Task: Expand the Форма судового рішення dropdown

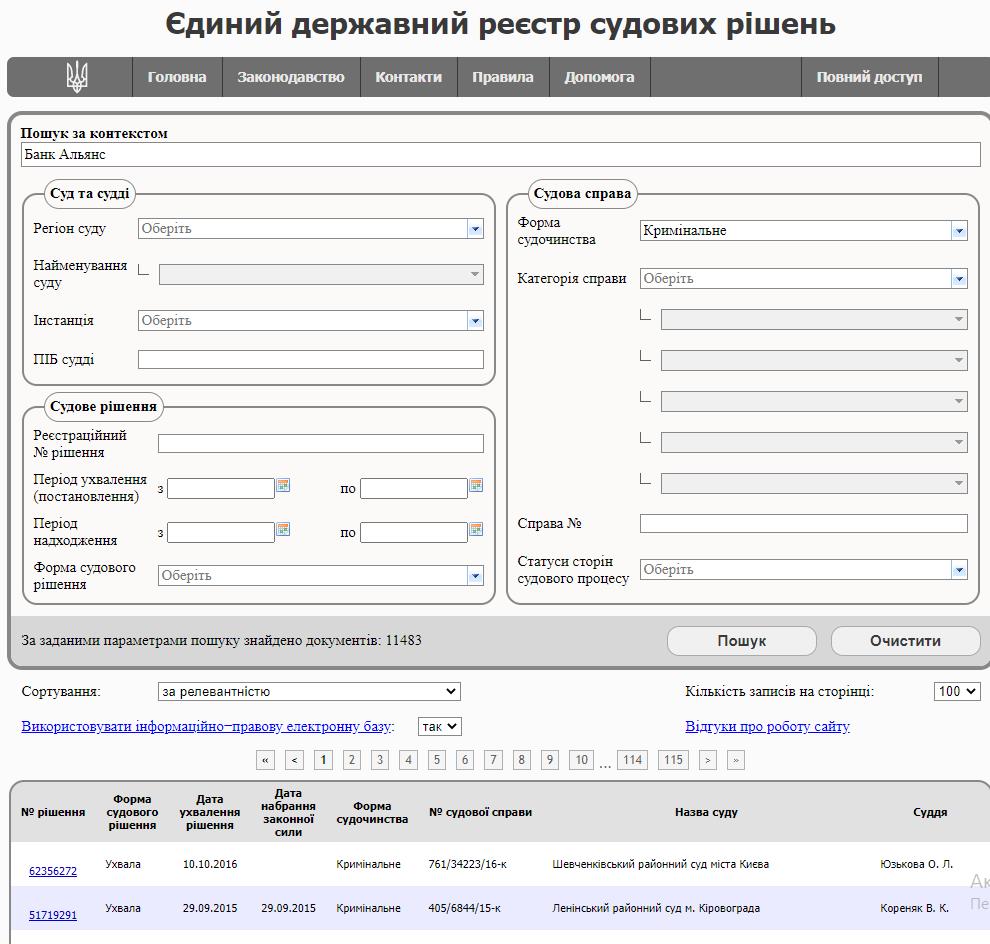Action: [x=475, y=576]
